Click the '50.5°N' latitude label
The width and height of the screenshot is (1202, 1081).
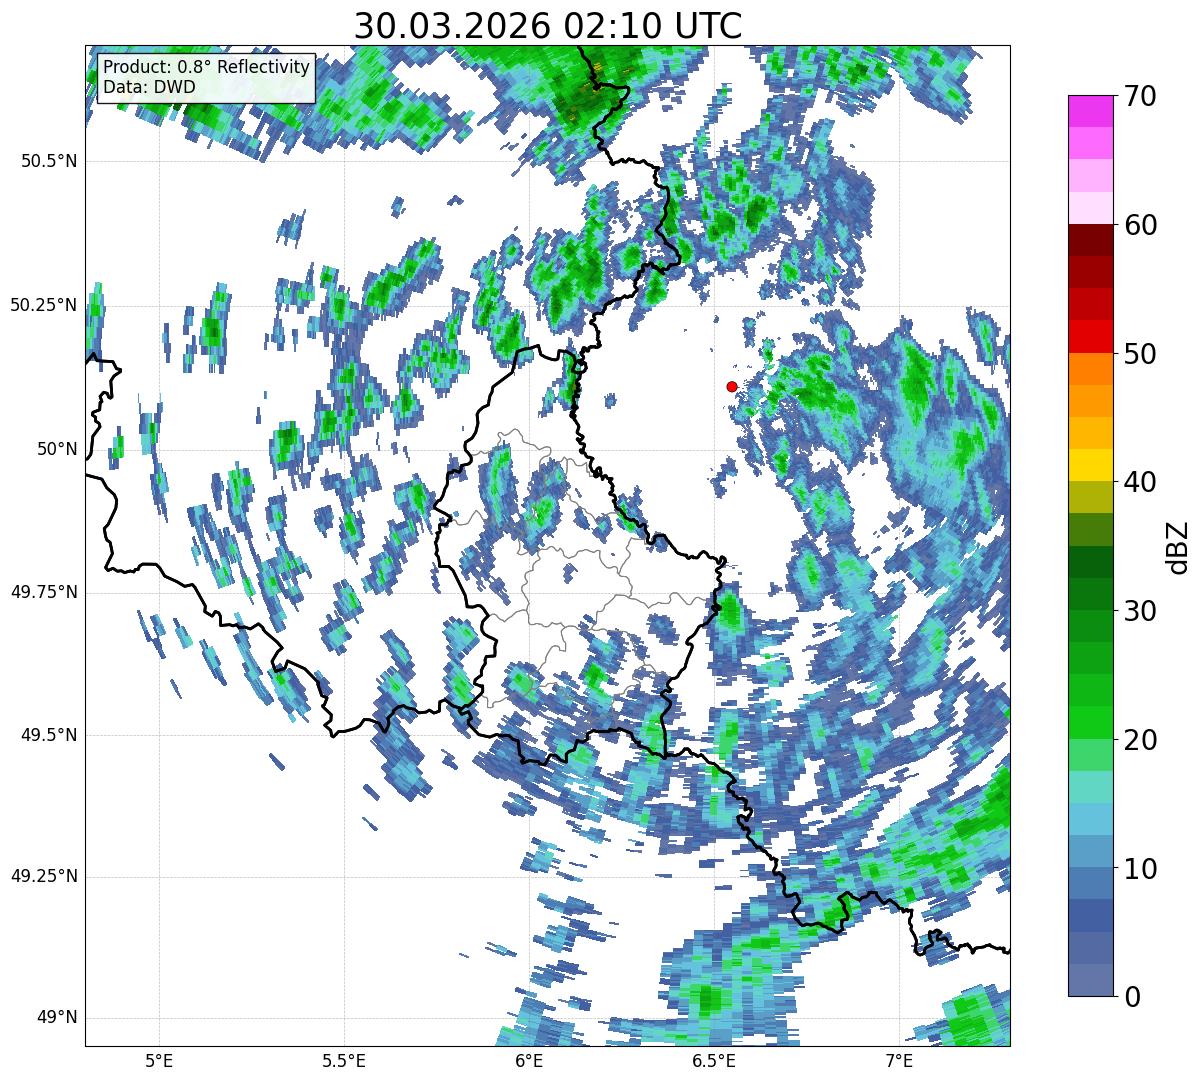(50, 161)
